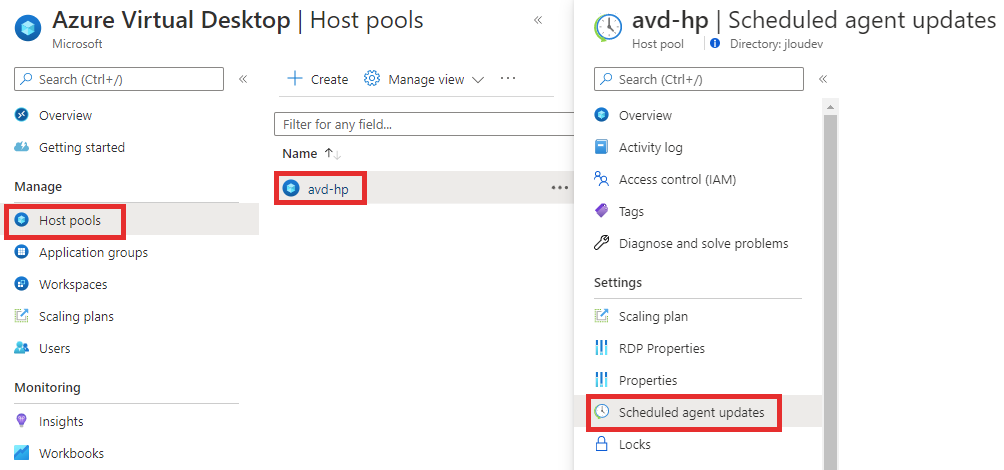Click the Locks padlock icon
The height and width of the screenshot is (470, 1004).
point(601,444)
